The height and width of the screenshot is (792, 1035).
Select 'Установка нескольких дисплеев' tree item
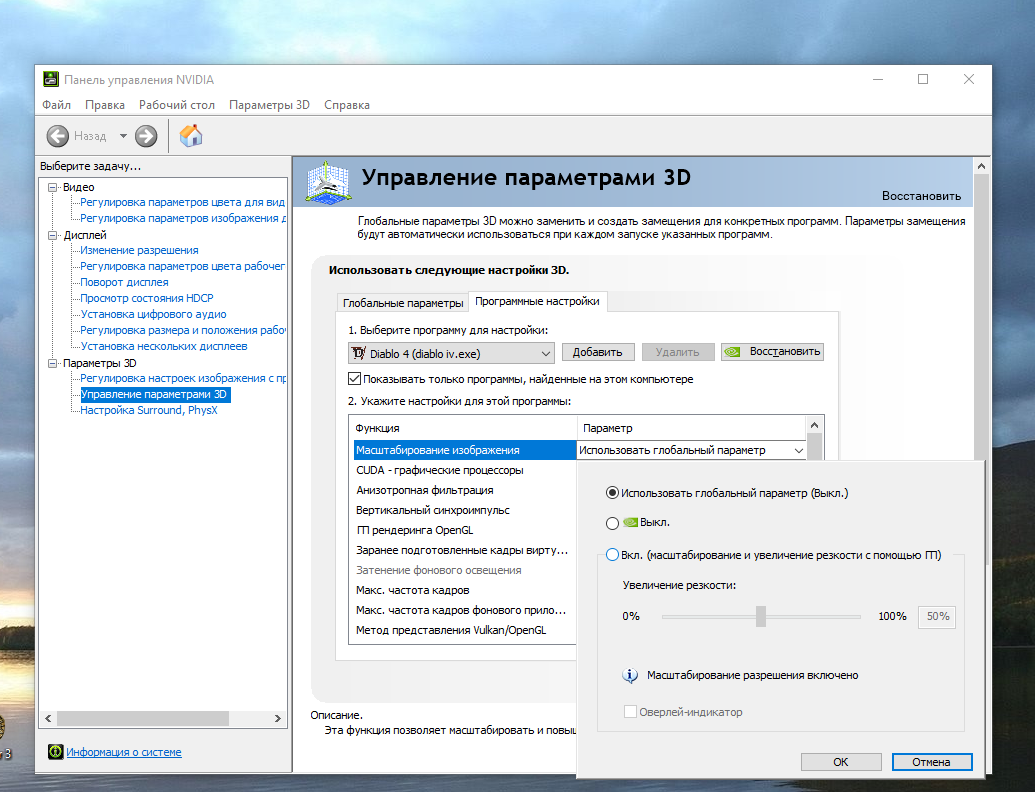click(x=164, y=346)
